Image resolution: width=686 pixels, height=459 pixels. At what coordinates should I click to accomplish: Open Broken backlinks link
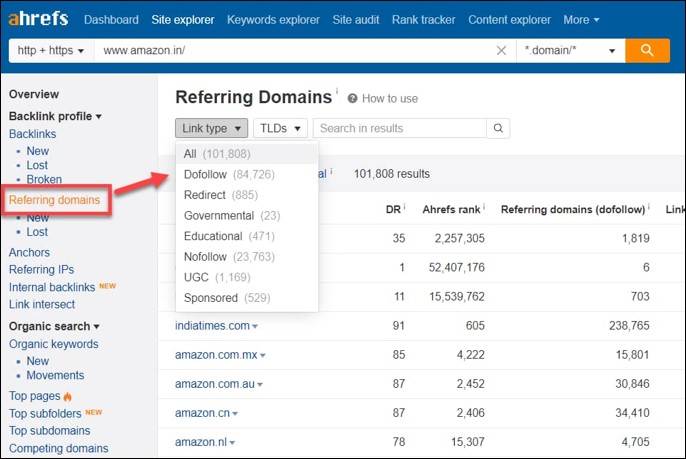[44, 179]
